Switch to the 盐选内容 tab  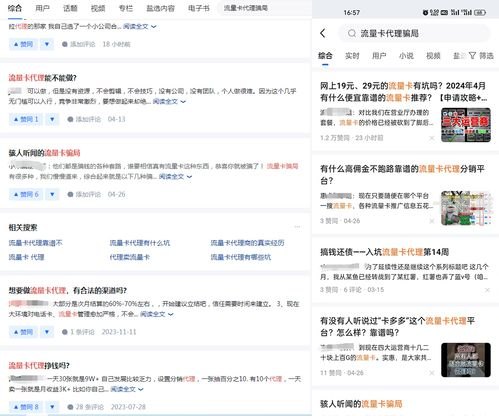tap(160, 8)
